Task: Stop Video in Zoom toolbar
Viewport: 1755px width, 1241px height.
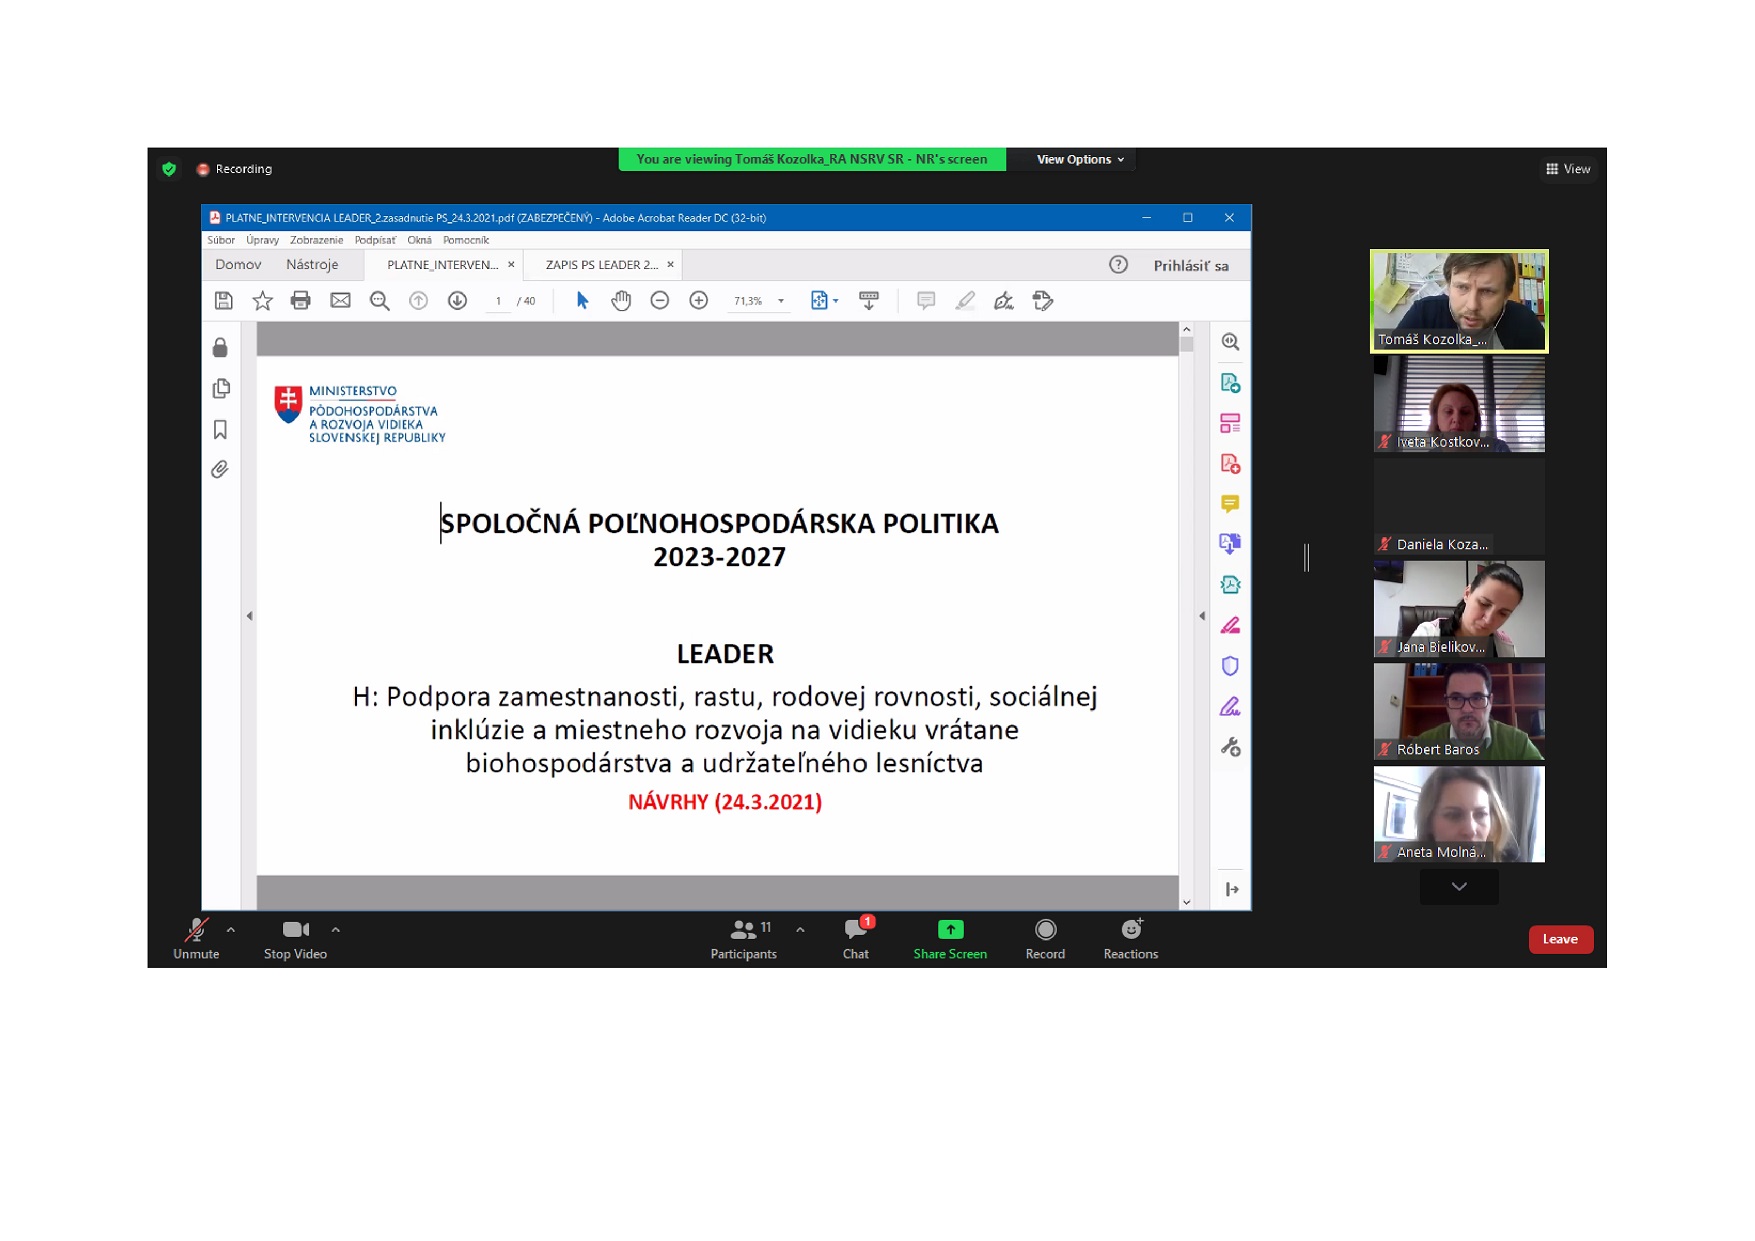Action: point(295,940)
